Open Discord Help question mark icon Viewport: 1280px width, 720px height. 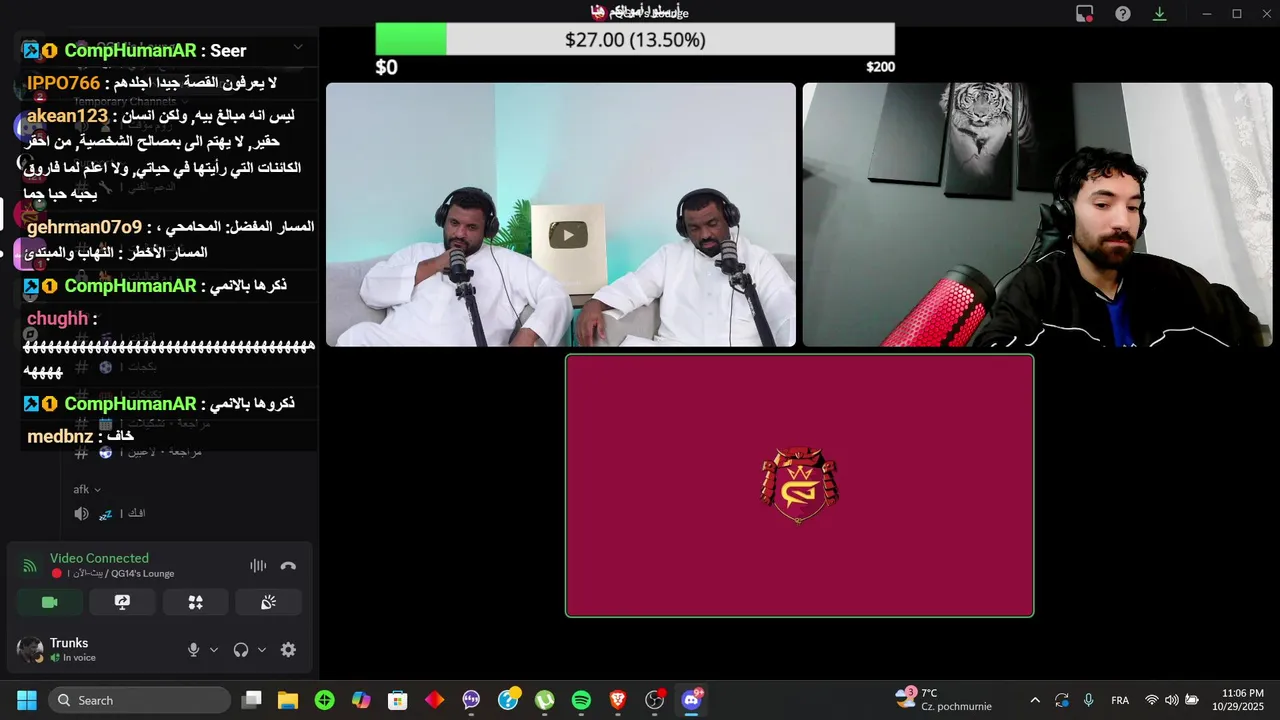coord(1123,13)
